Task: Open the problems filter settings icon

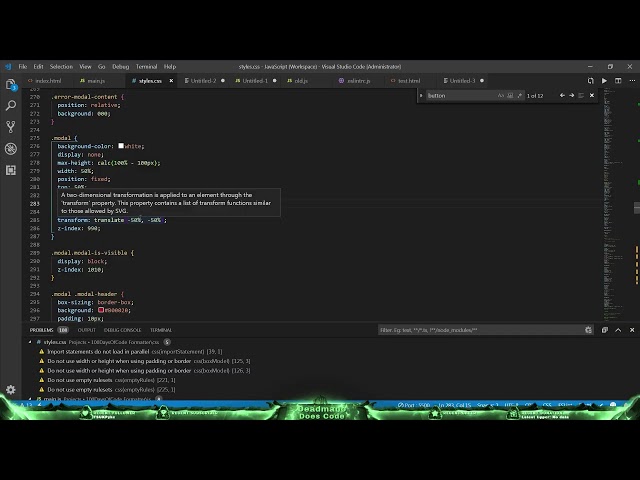Action: pos(588,330)
